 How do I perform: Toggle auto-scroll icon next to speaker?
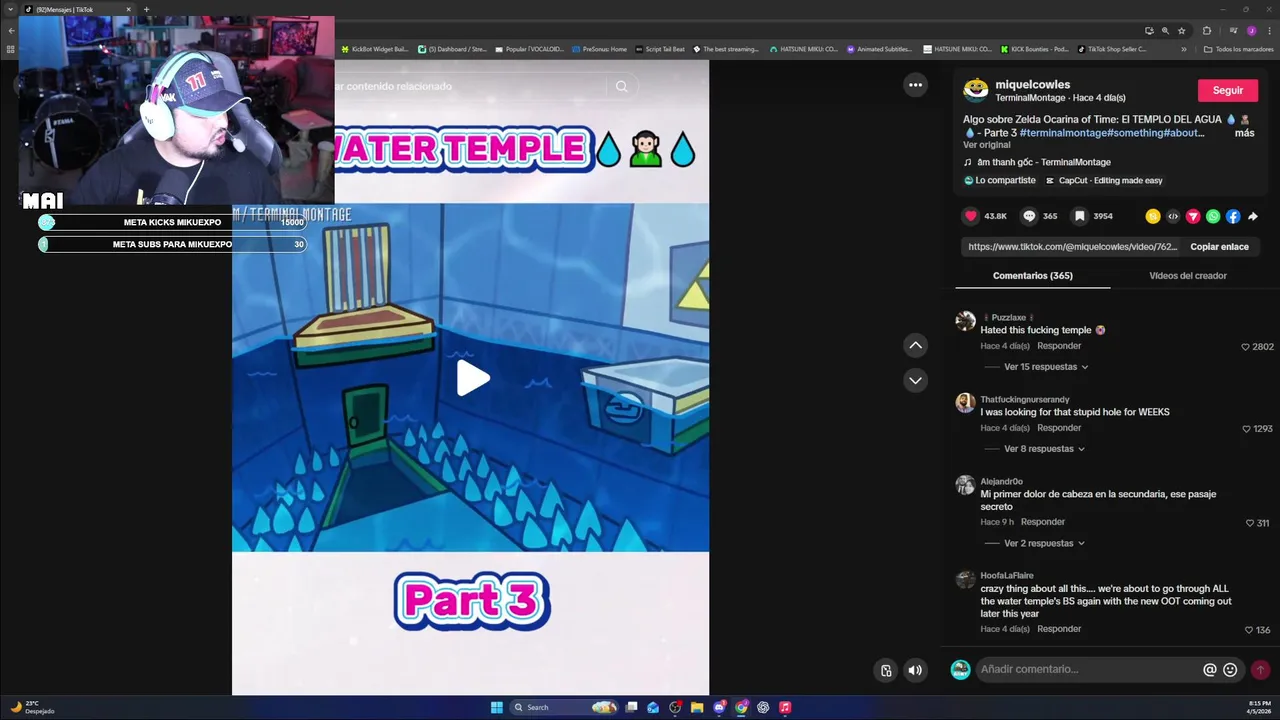886,670
